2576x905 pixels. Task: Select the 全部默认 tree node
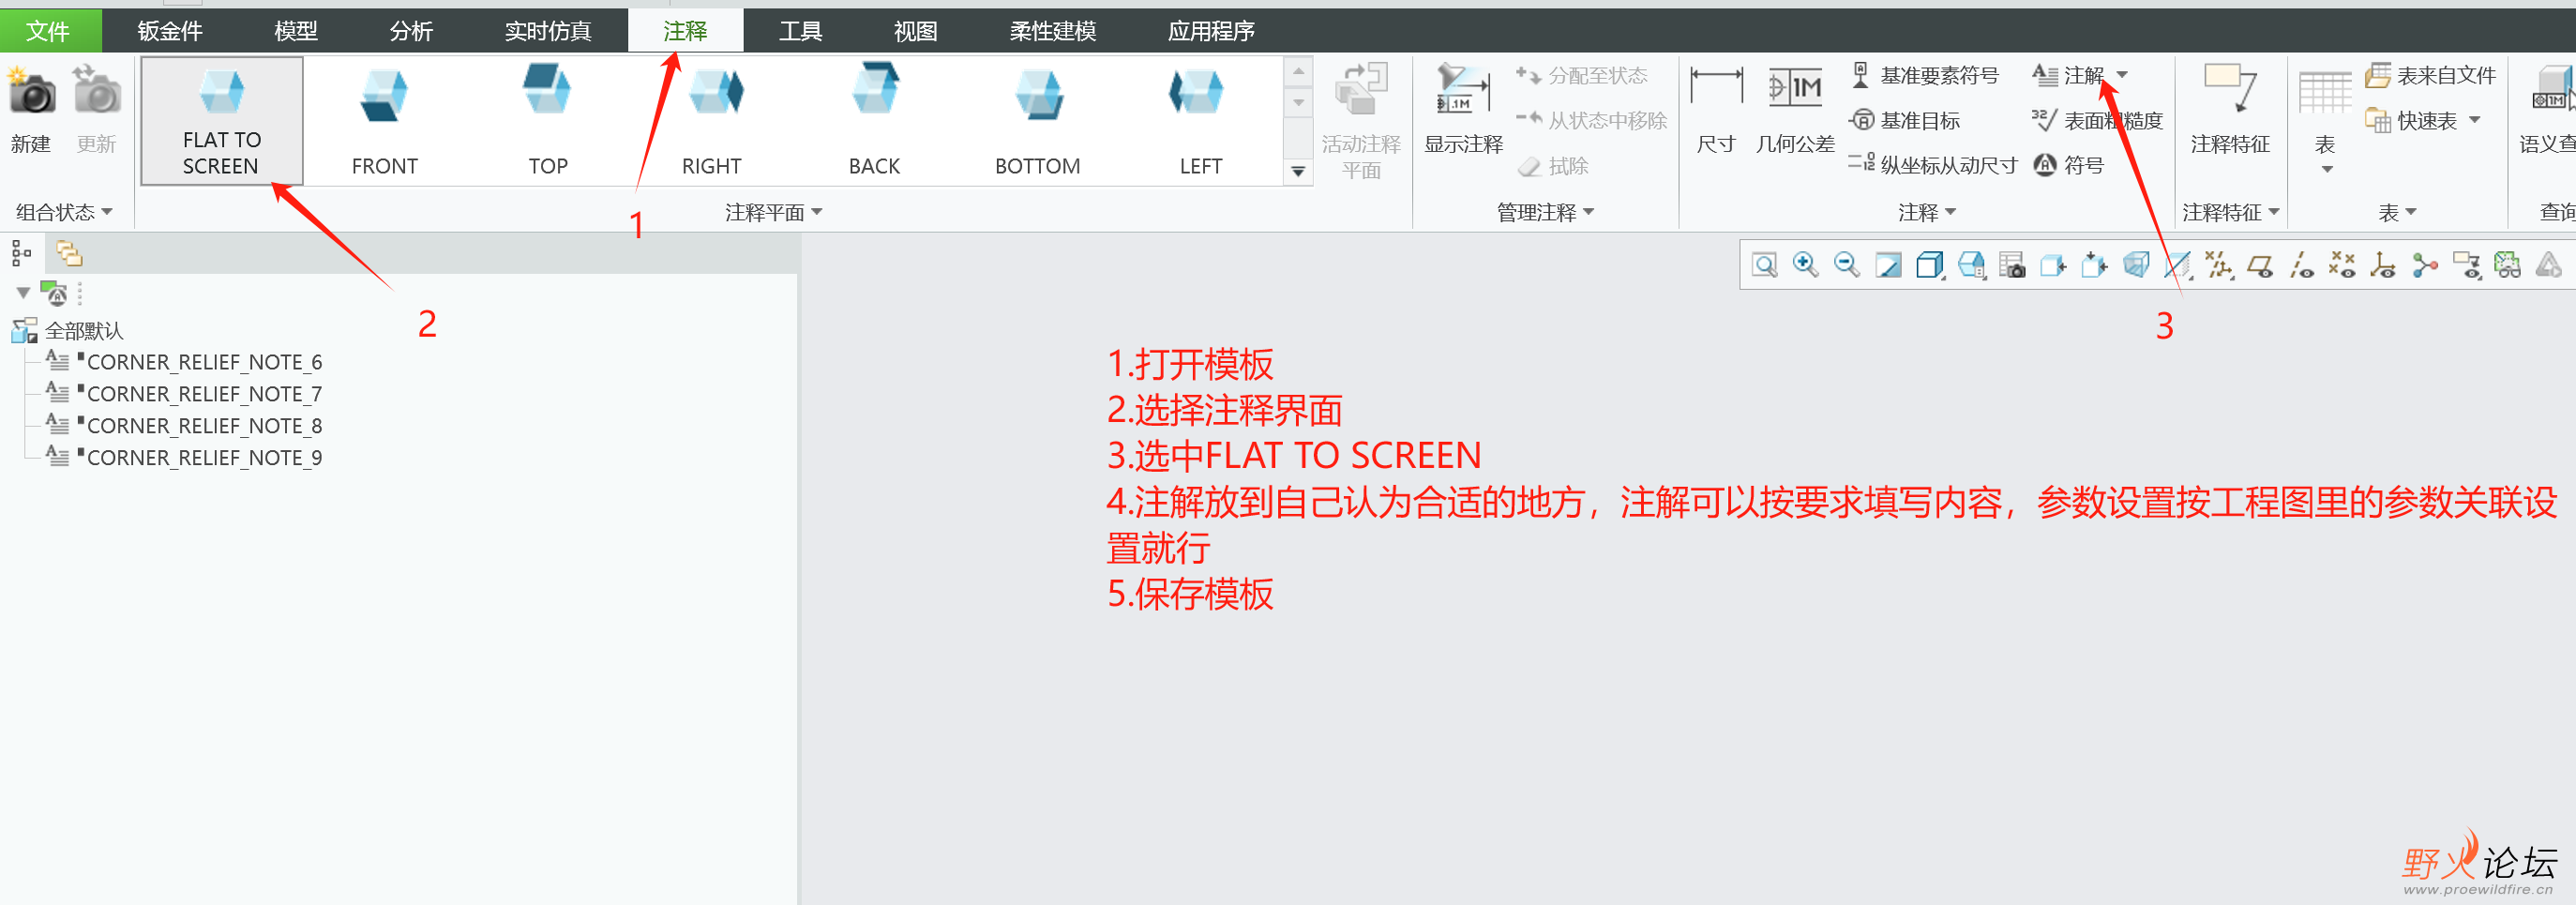coord(68,330)
